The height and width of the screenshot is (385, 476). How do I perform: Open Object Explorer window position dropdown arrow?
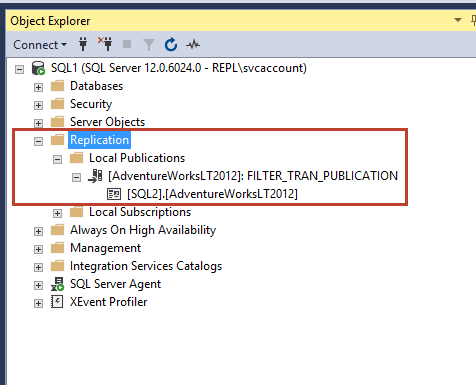458,20
